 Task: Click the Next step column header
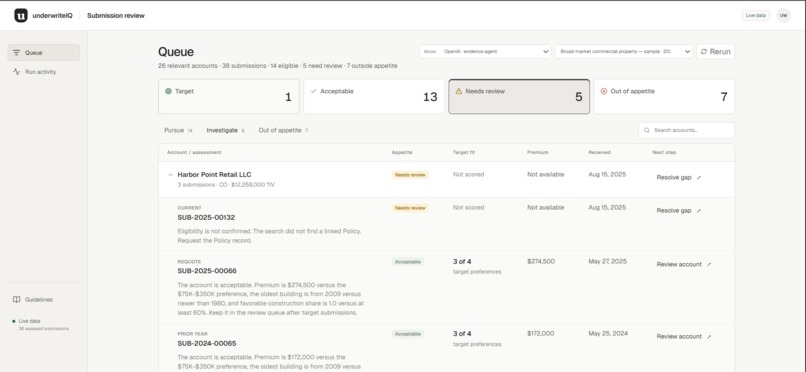[664, 153]
